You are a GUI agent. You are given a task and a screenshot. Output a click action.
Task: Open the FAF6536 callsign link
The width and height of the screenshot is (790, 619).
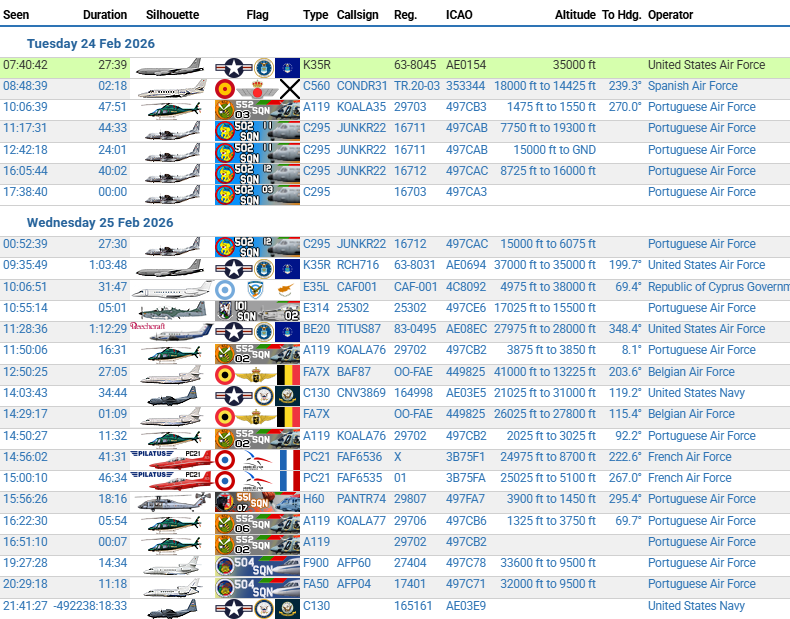coord(359,457)
